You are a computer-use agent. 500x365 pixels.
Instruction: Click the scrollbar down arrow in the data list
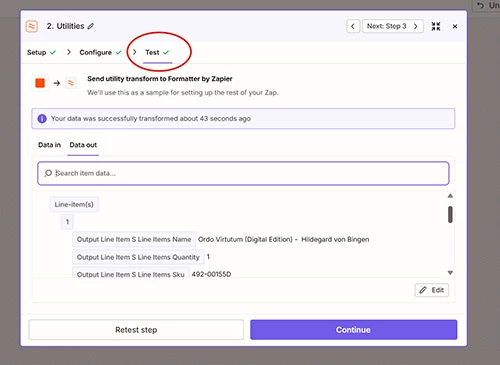click(450, 273)
